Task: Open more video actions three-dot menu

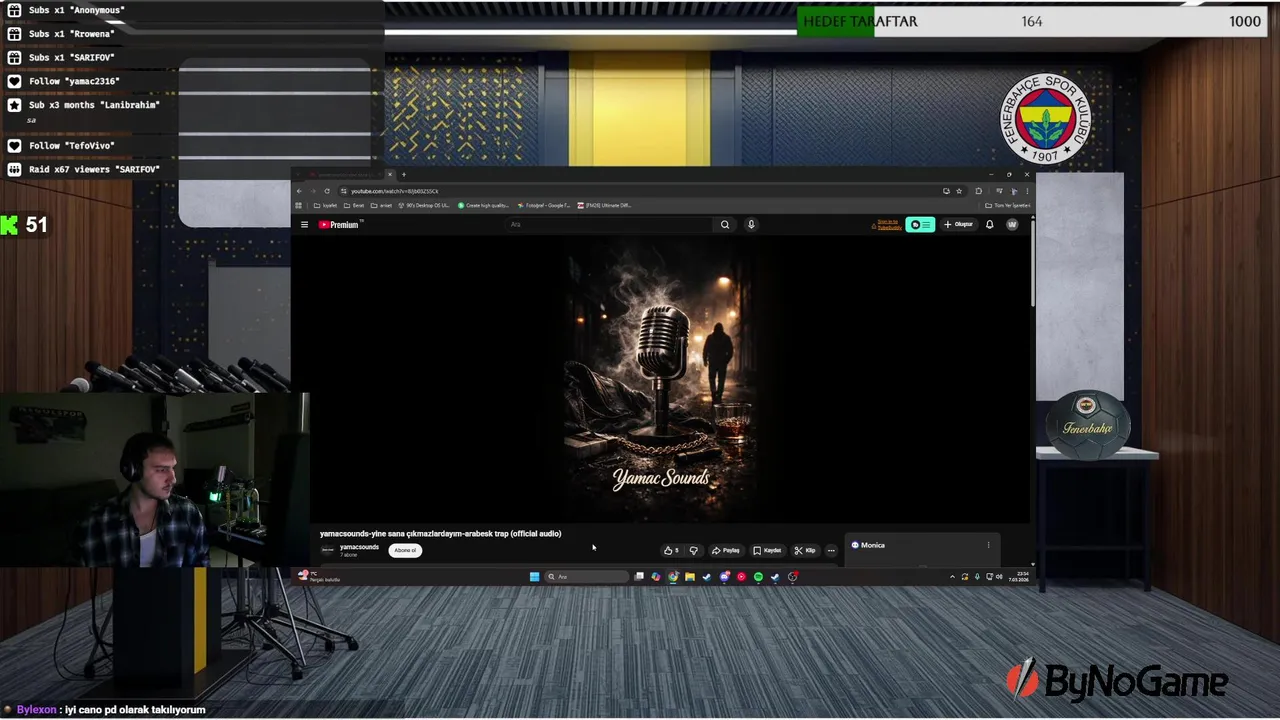Action: coord(831,550)
